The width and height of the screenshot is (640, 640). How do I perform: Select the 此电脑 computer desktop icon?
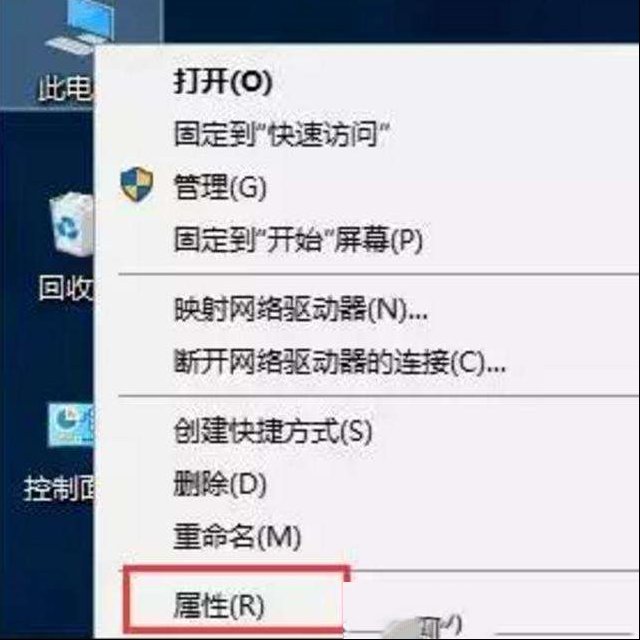(x=78, y=29)
